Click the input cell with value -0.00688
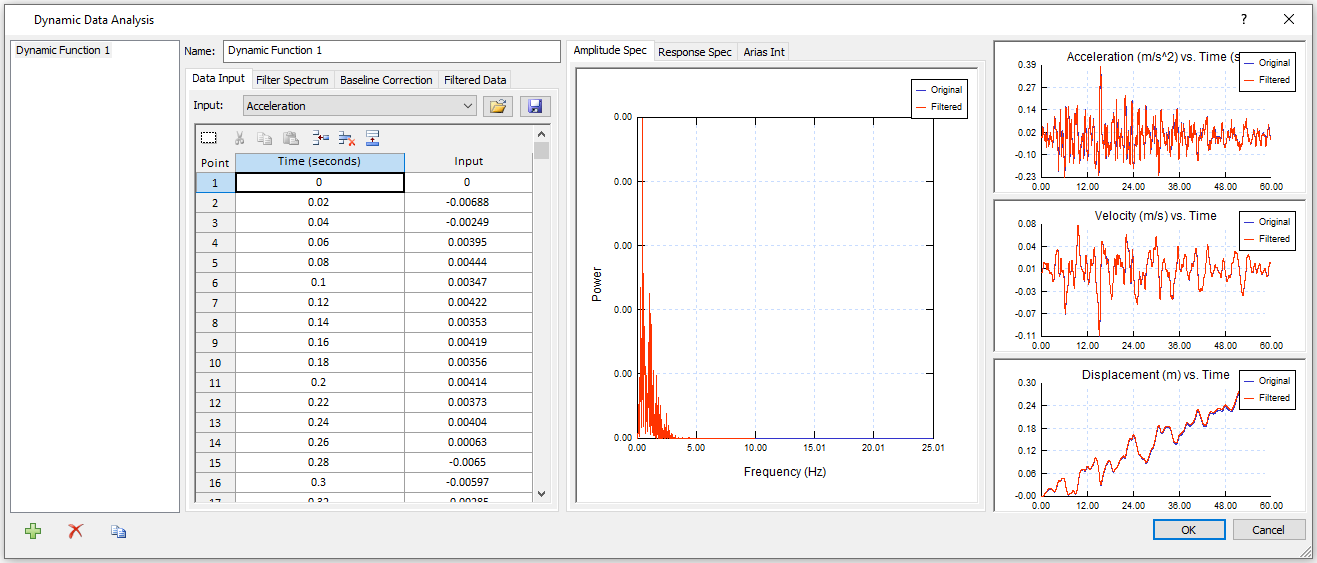The width and height of the screenshot is (1317, 563). pyautogui.click(x=469, y=202)
